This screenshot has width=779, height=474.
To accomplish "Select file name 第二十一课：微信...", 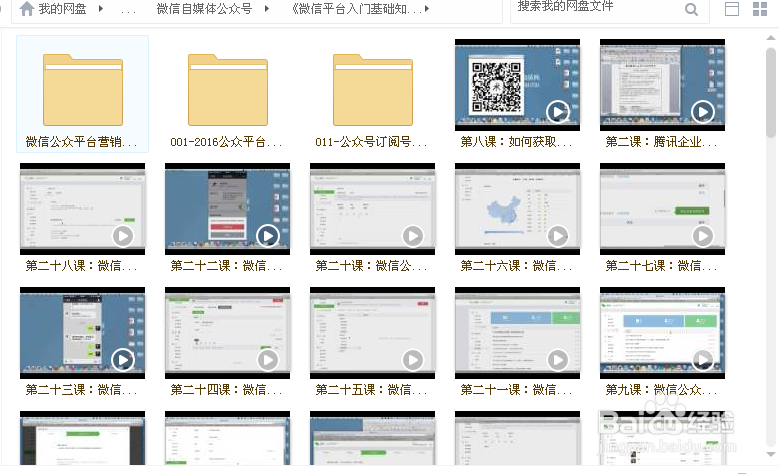I will tap(516, 390).
